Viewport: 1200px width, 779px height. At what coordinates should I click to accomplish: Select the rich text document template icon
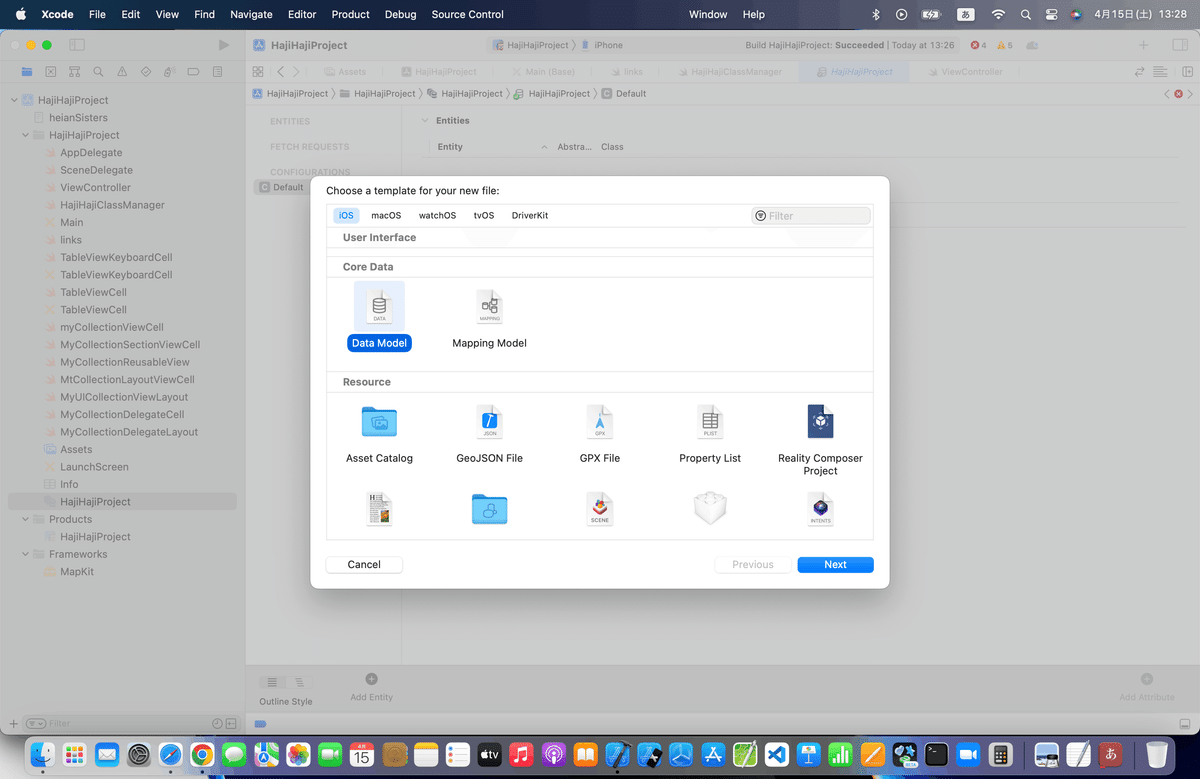click(x=379, y=509)
